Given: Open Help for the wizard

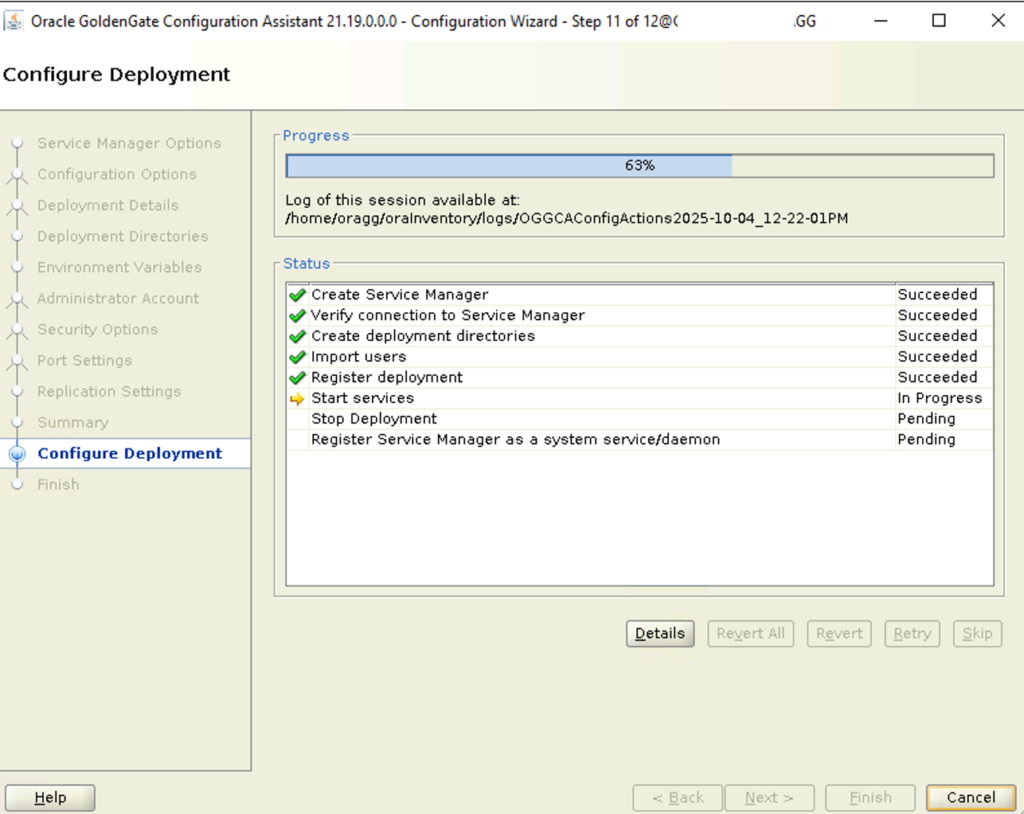Looking at the screenshot, I should (x=50, y=798).
